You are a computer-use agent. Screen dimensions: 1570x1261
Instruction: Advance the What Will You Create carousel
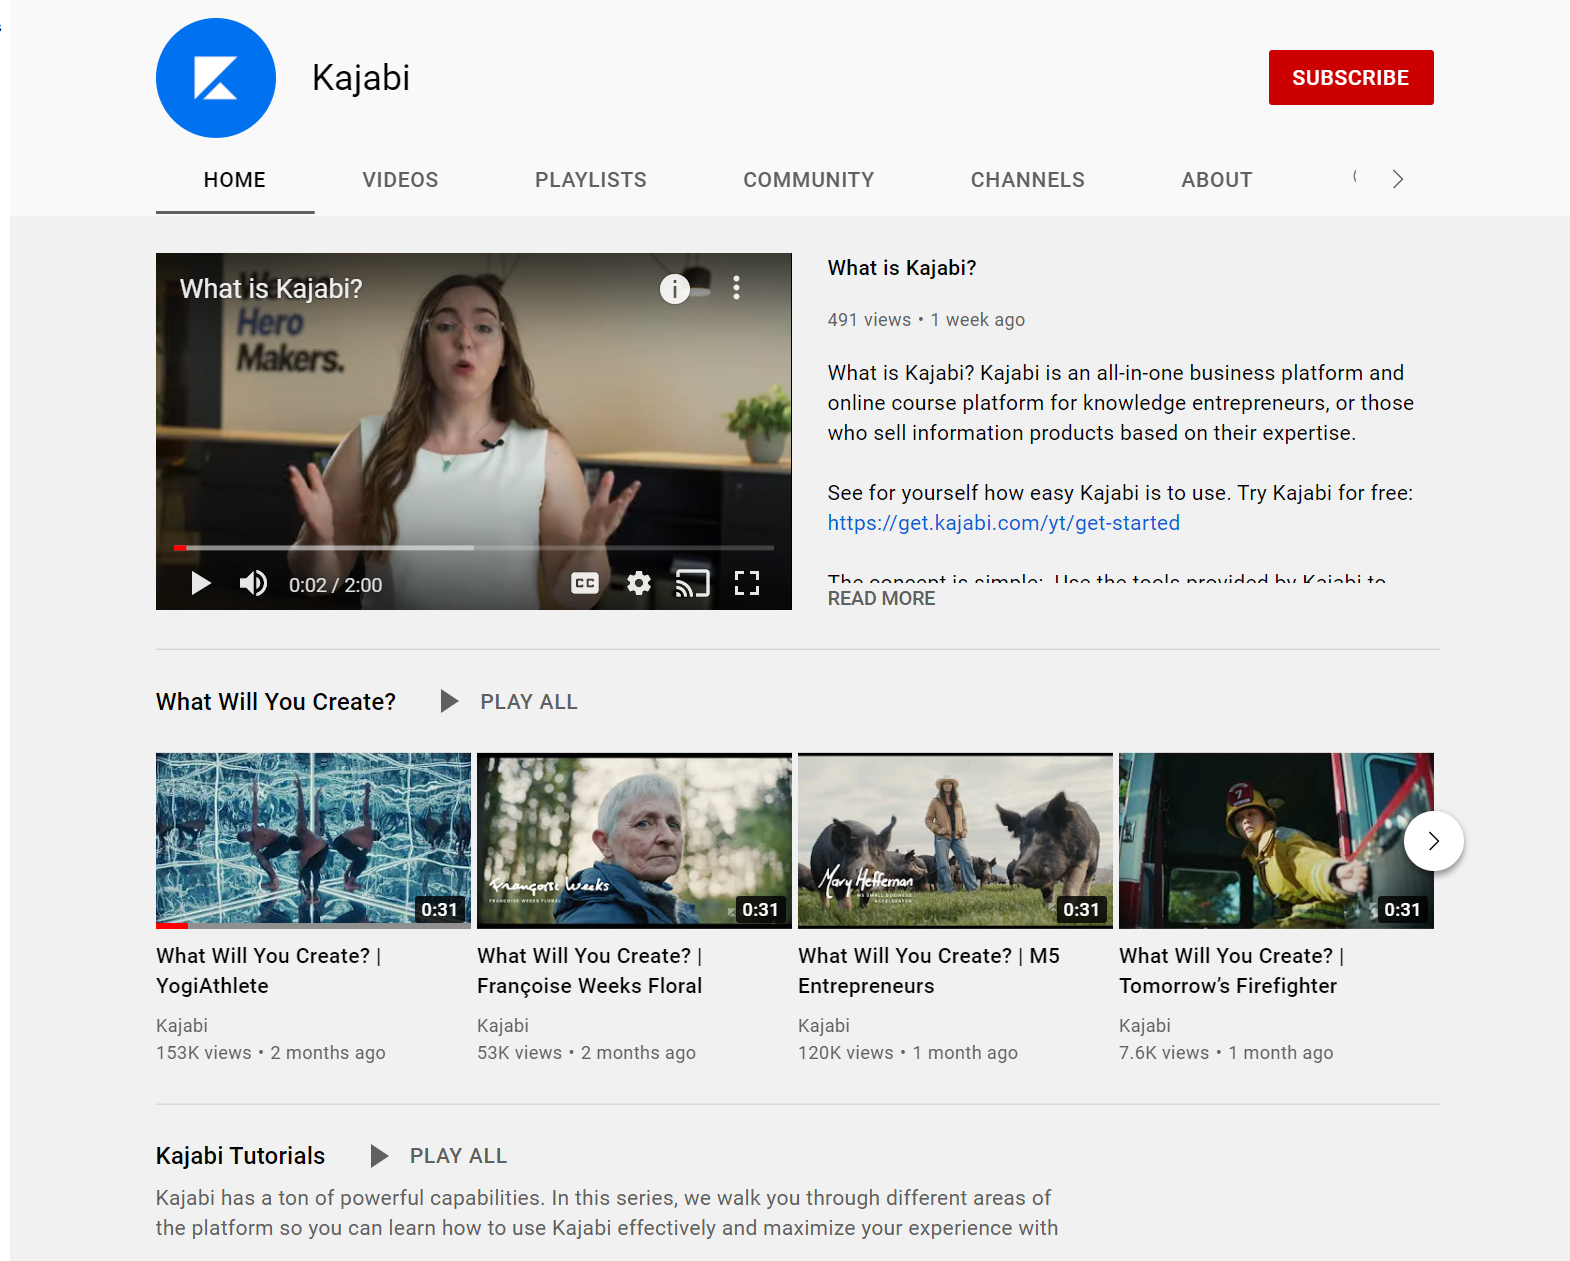[1434, 841]
